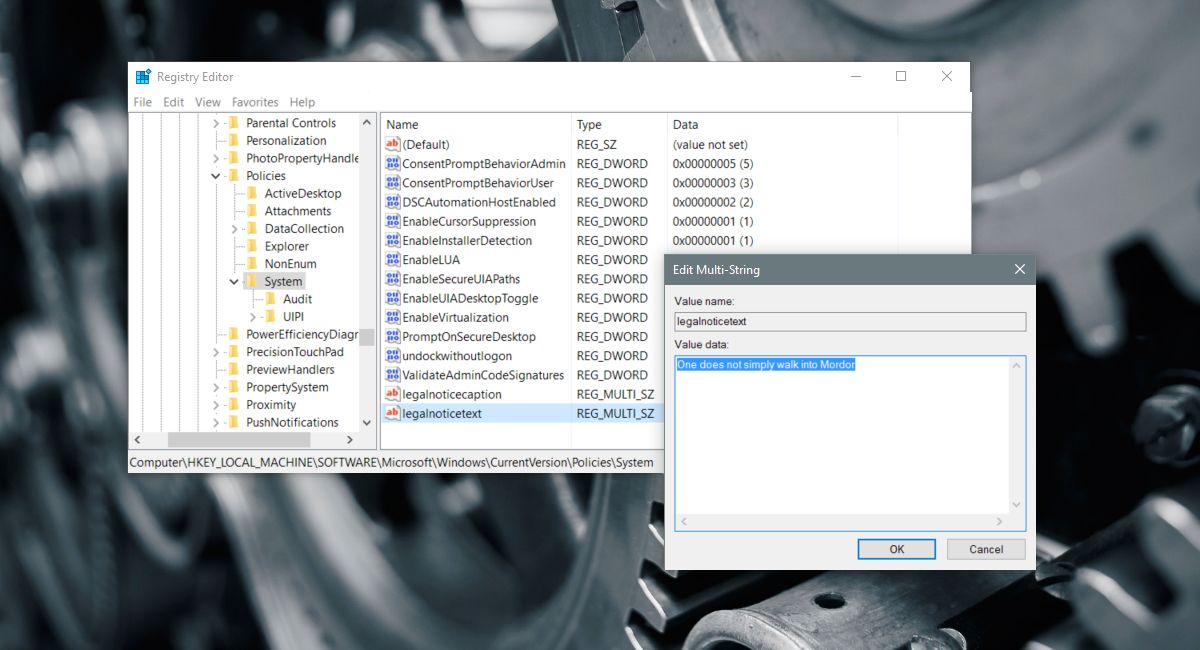Open the Edit menu
Screen dimensions: 1200x650
174,102
